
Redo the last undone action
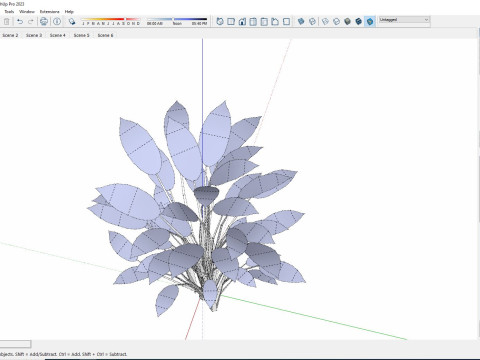tap(31, 22)
